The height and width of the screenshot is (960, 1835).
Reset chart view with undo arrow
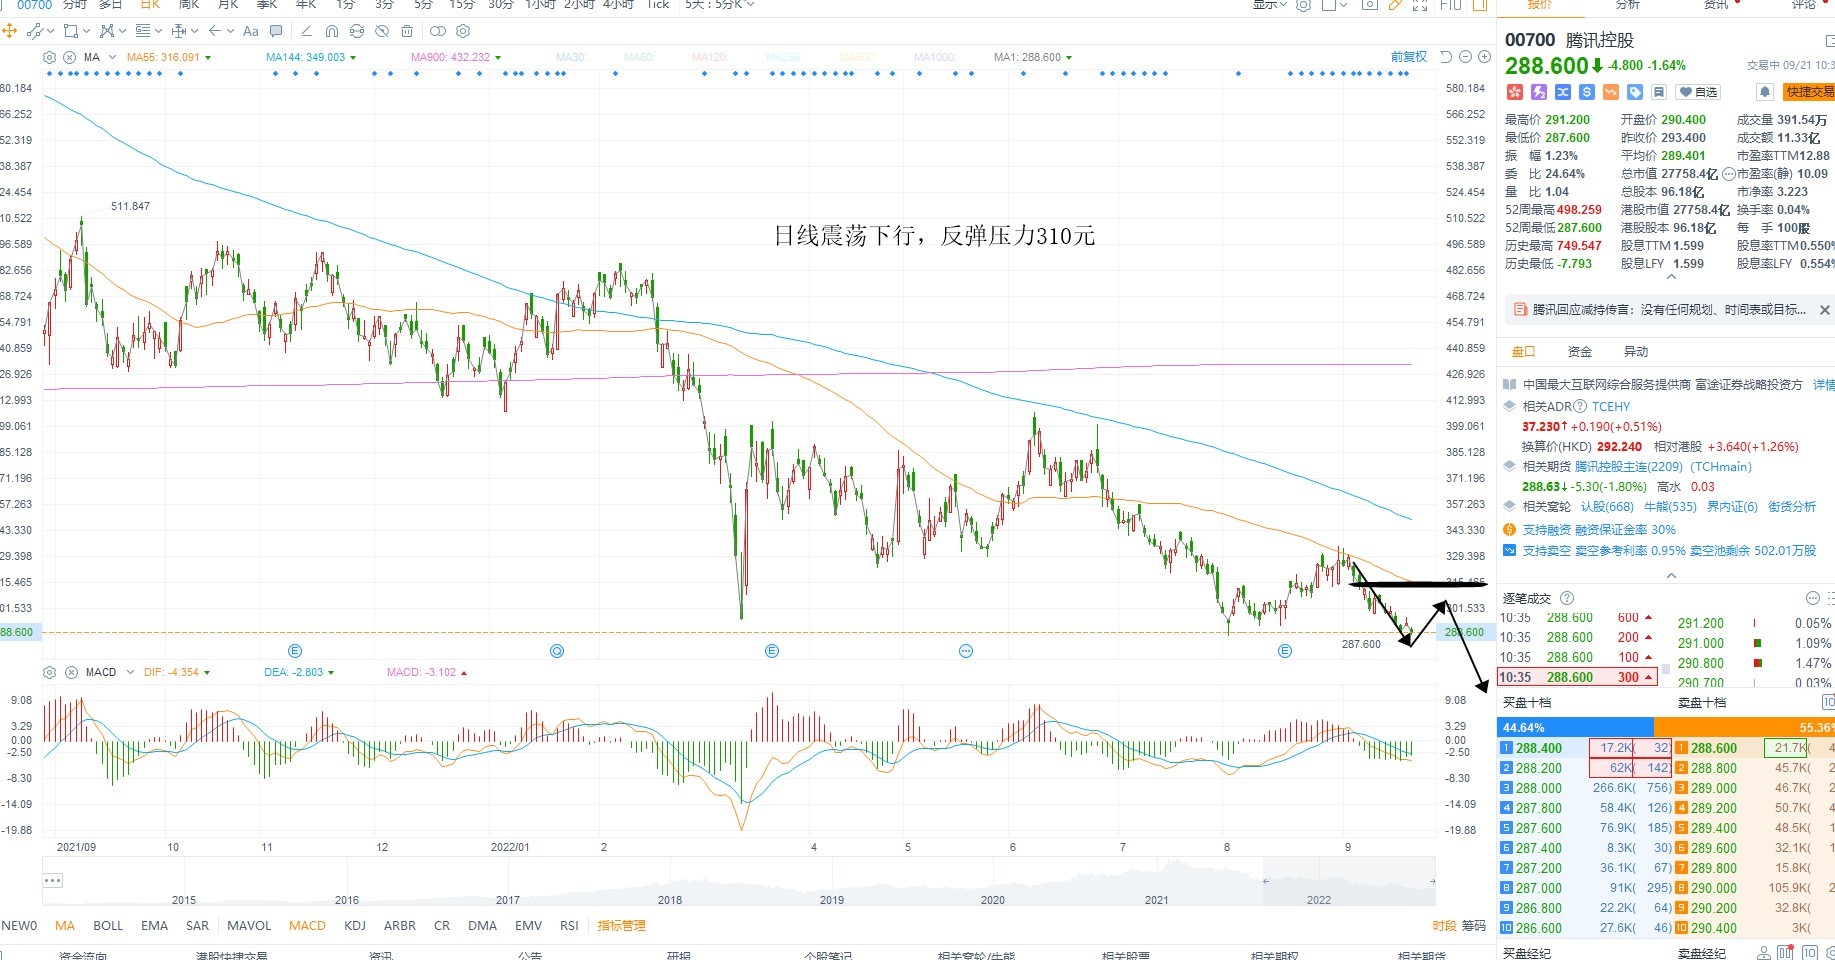(x=1446, y=57)
